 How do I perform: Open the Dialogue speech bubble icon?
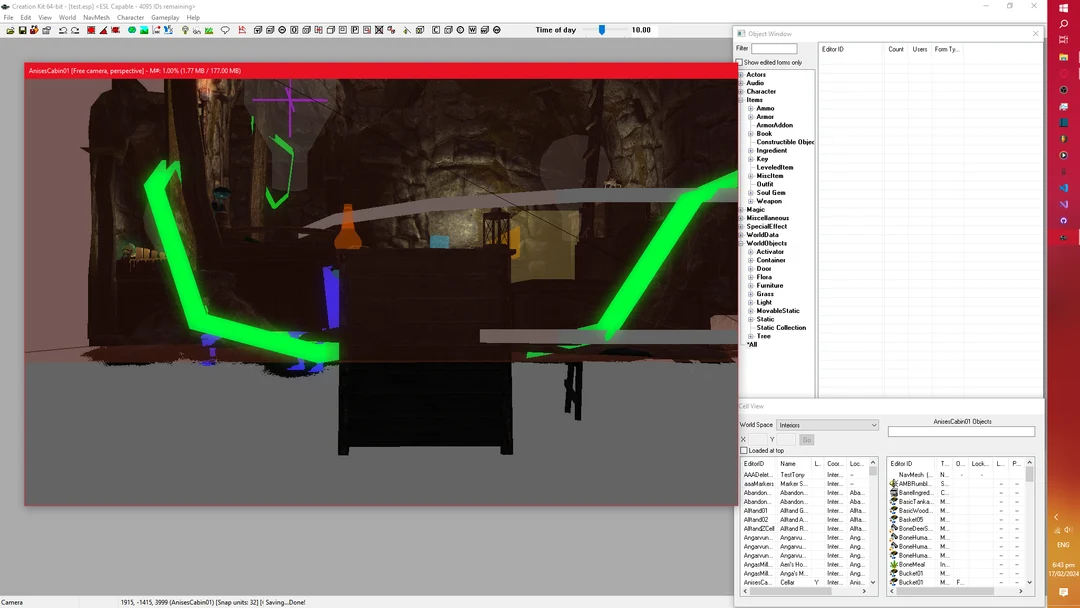225,30
